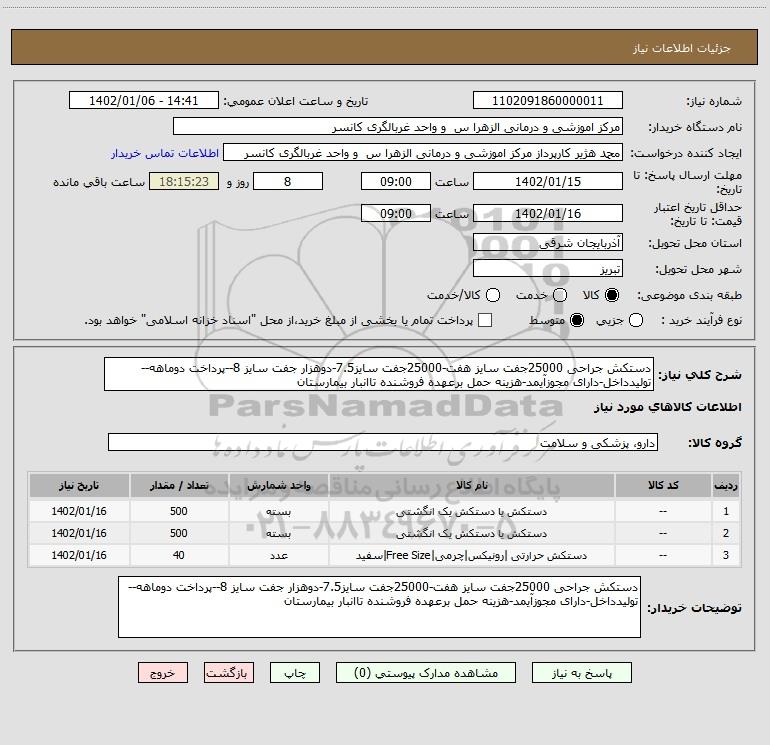Click the تاریخ نیاز column header

tap(79, 486)
